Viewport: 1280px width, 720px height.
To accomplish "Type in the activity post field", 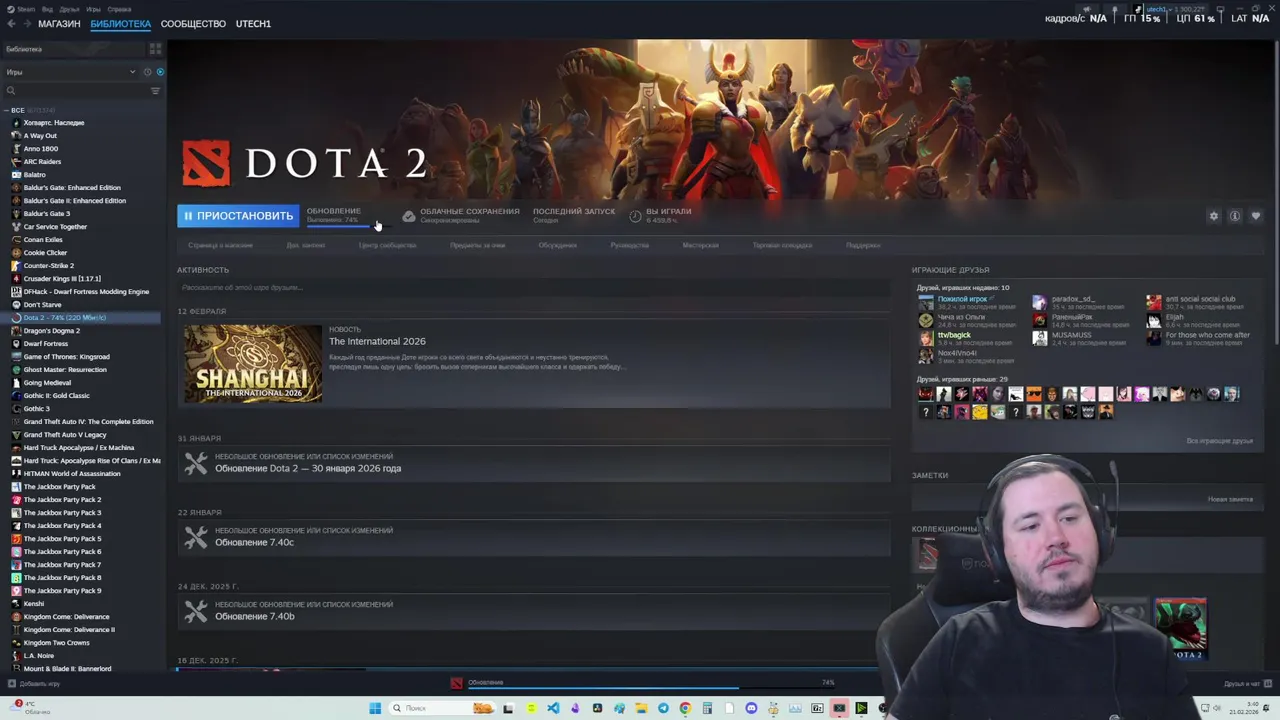I will click(x=533, y=288).
